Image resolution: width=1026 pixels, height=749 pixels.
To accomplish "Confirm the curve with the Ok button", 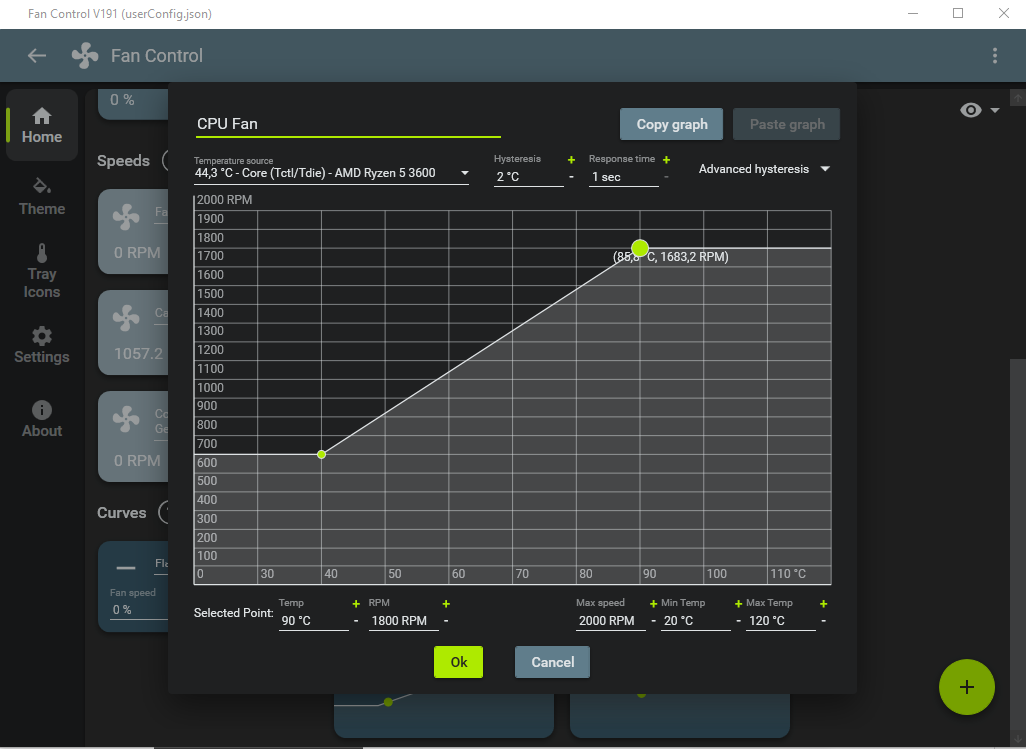I will click(458, 662).
